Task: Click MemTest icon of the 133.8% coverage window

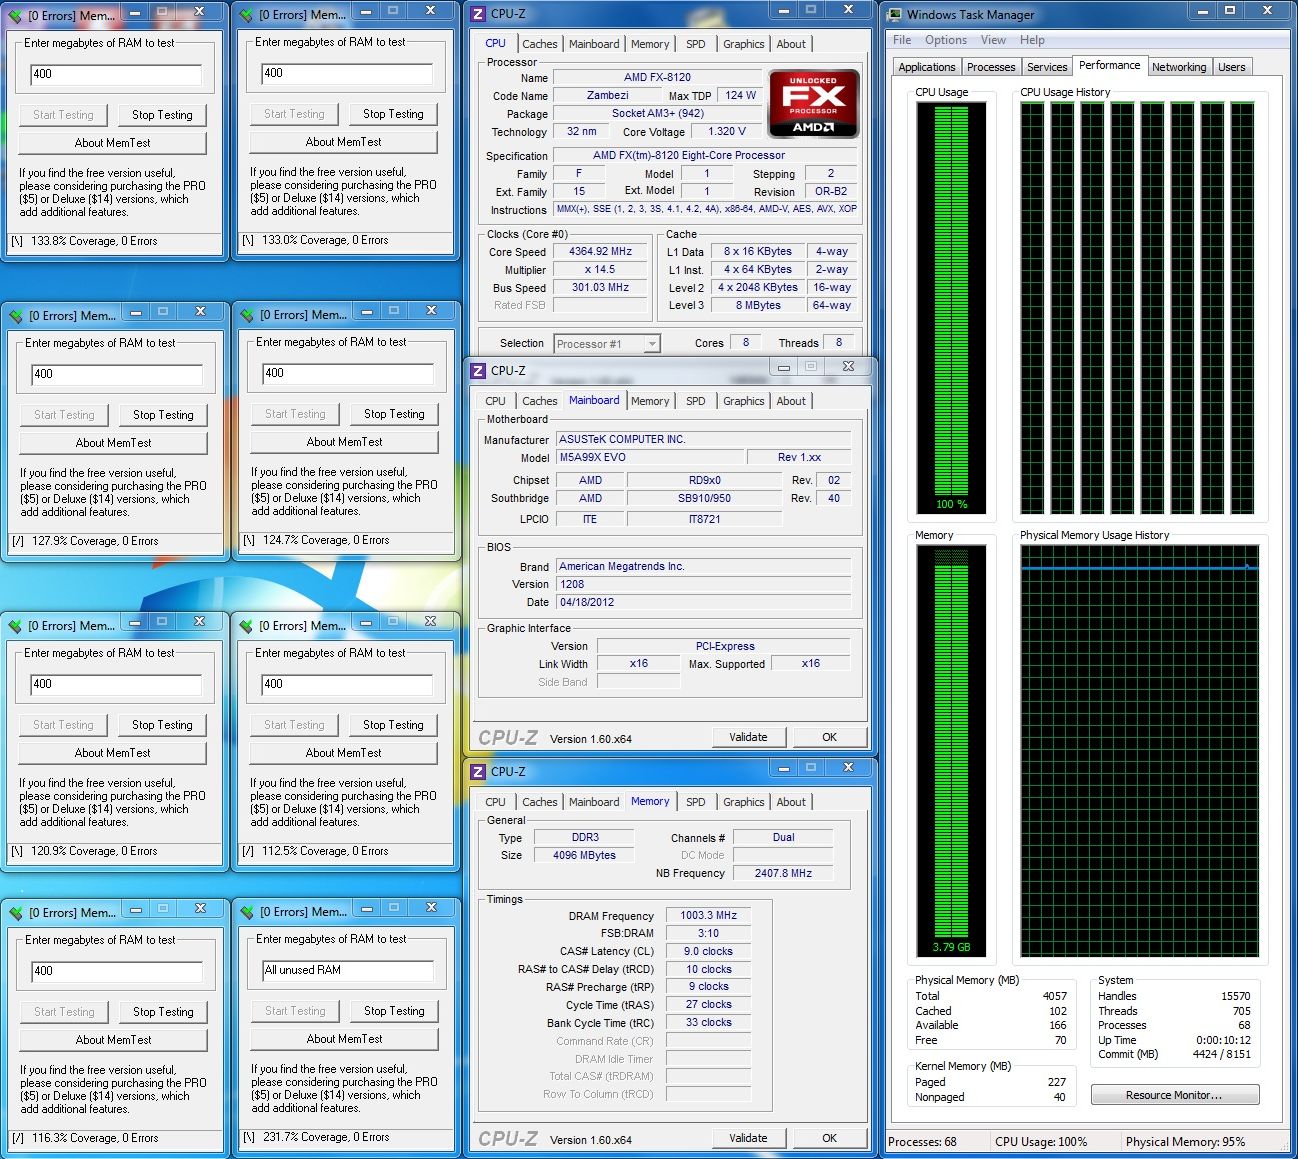Action: tap(15, 15)
